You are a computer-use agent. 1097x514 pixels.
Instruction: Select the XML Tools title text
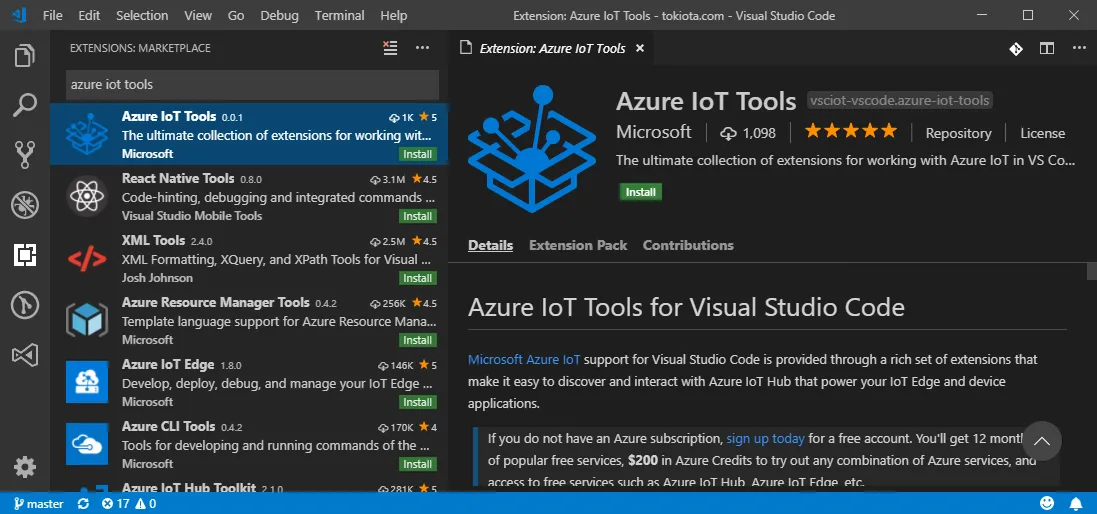[x=153, y=241]
